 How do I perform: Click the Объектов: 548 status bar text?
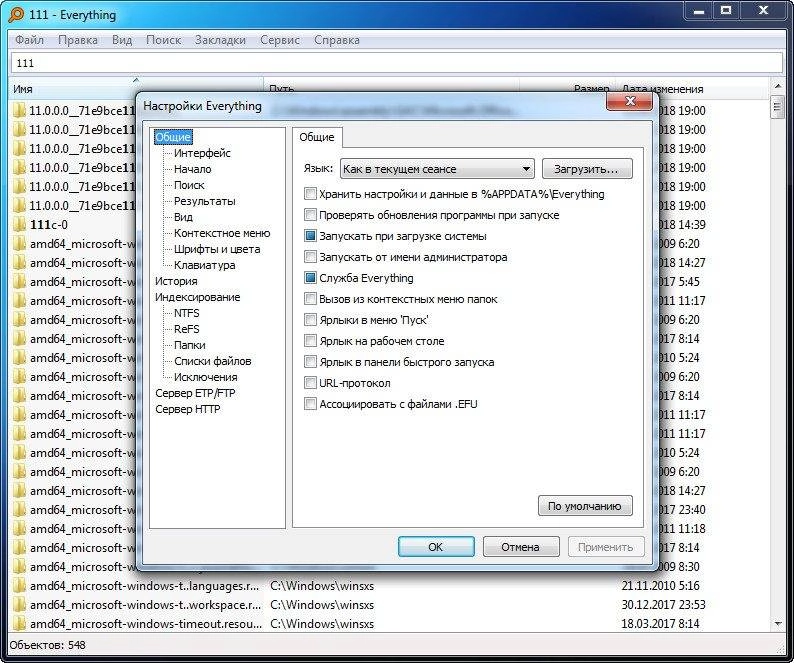[48, 645]
